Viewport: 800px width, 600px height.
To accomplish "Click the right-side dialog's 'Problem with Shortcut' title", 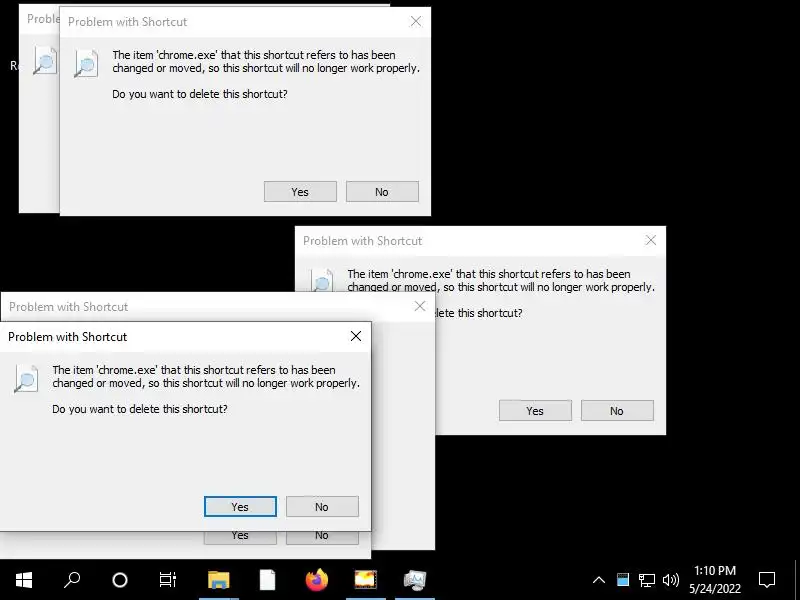I will coord(363,241).
